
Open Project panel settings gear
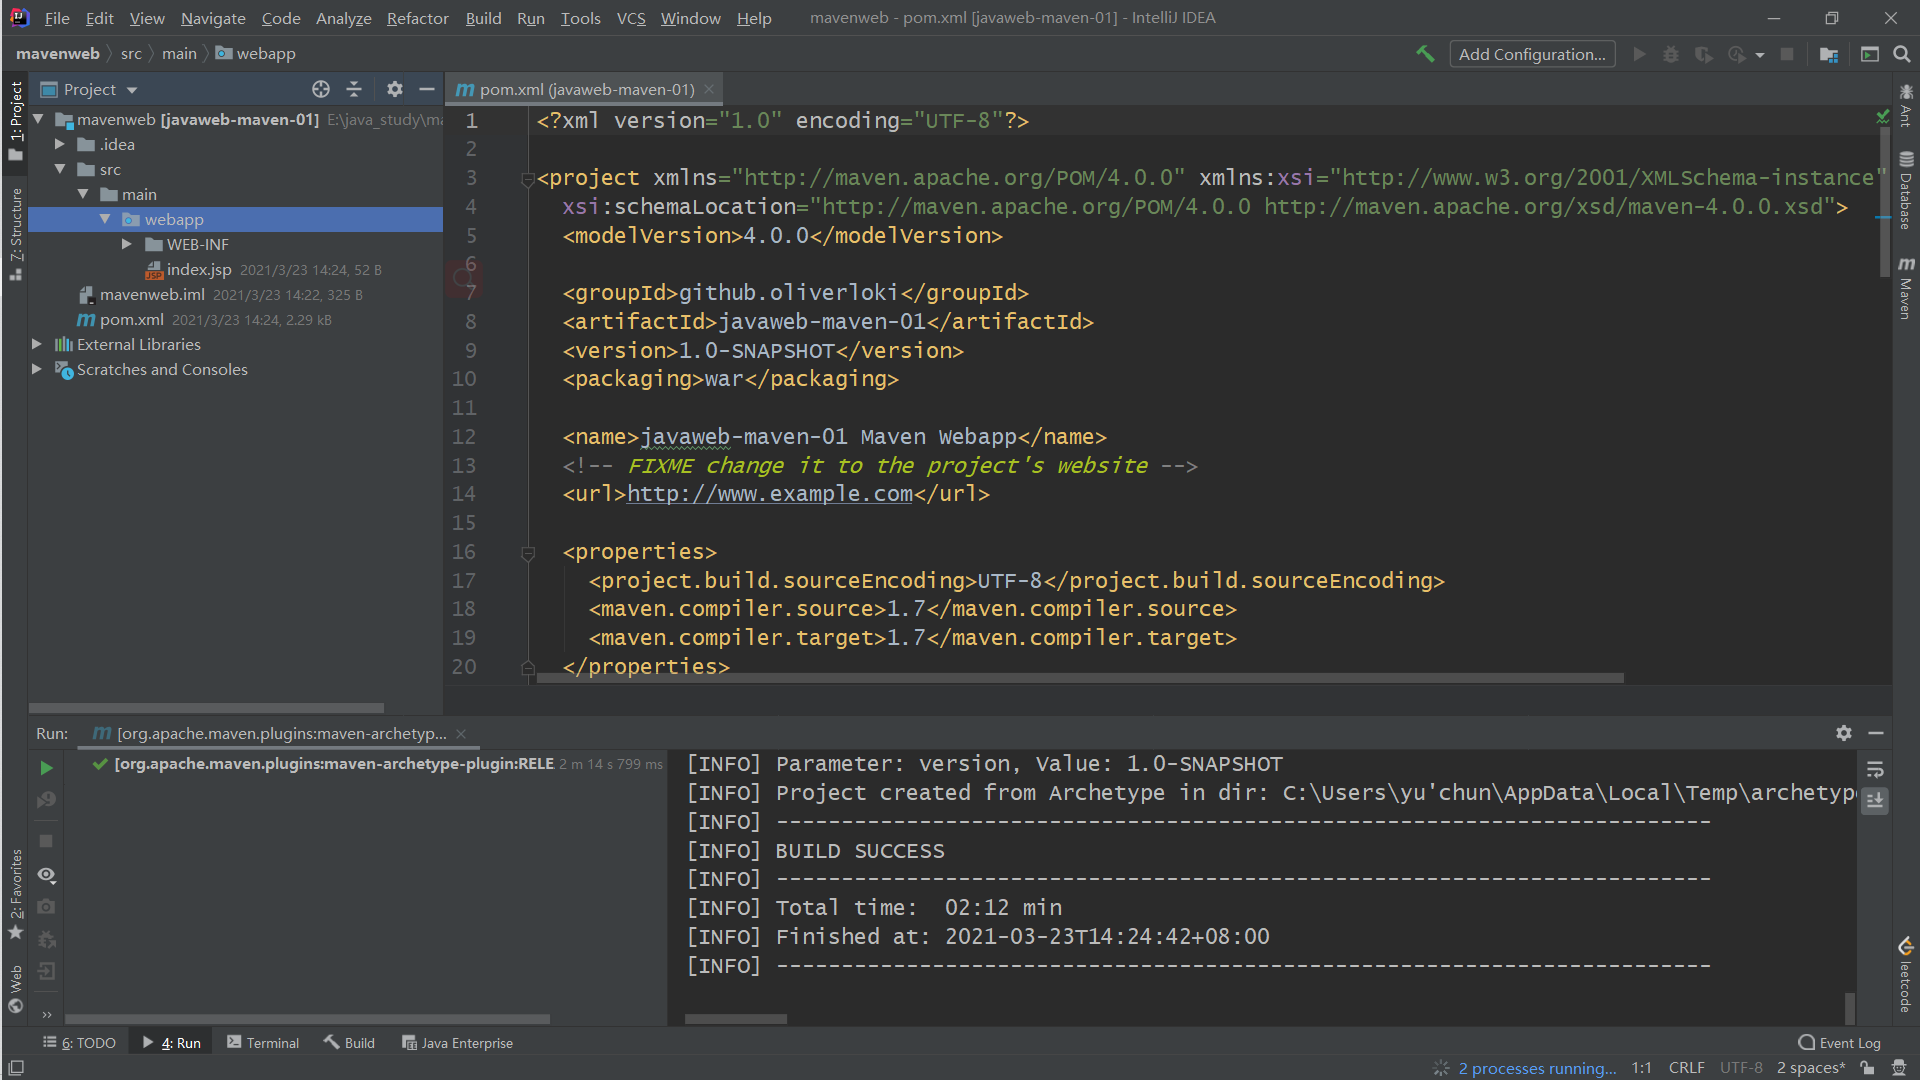pos(395,89)
